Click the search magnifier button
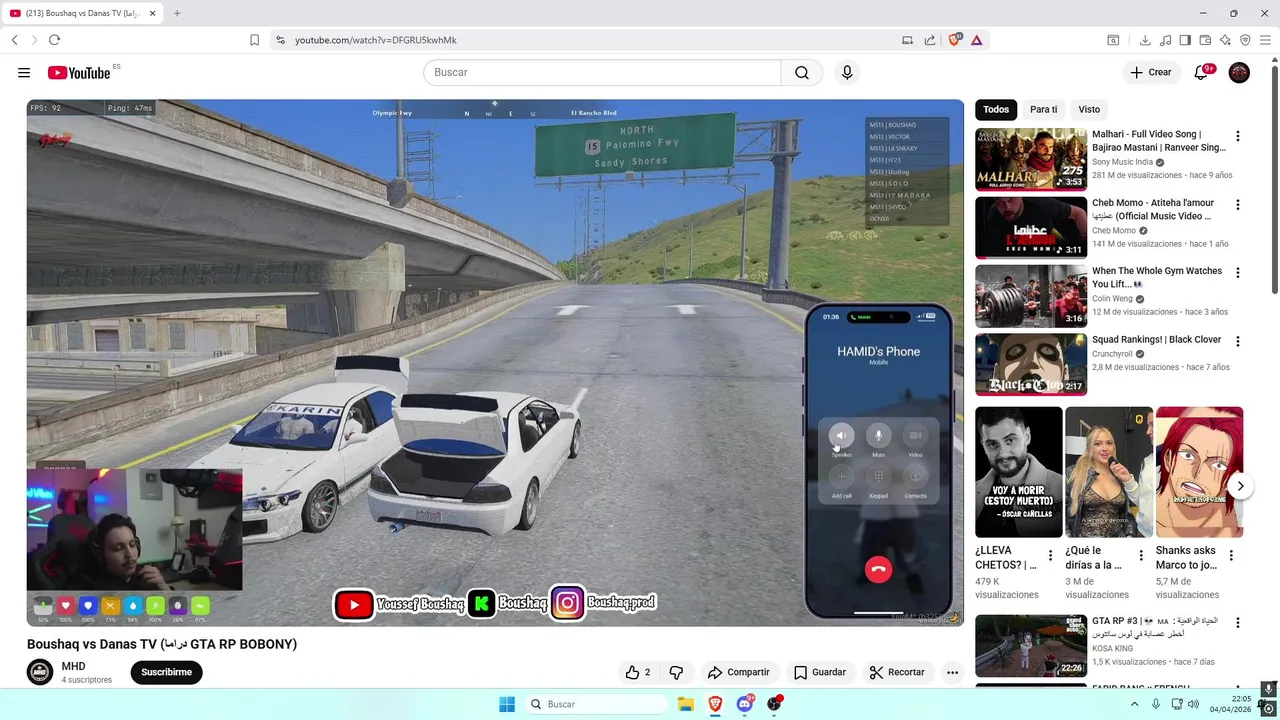The width and height of the screenshot is (1280, 720). [x=802, y=72]
